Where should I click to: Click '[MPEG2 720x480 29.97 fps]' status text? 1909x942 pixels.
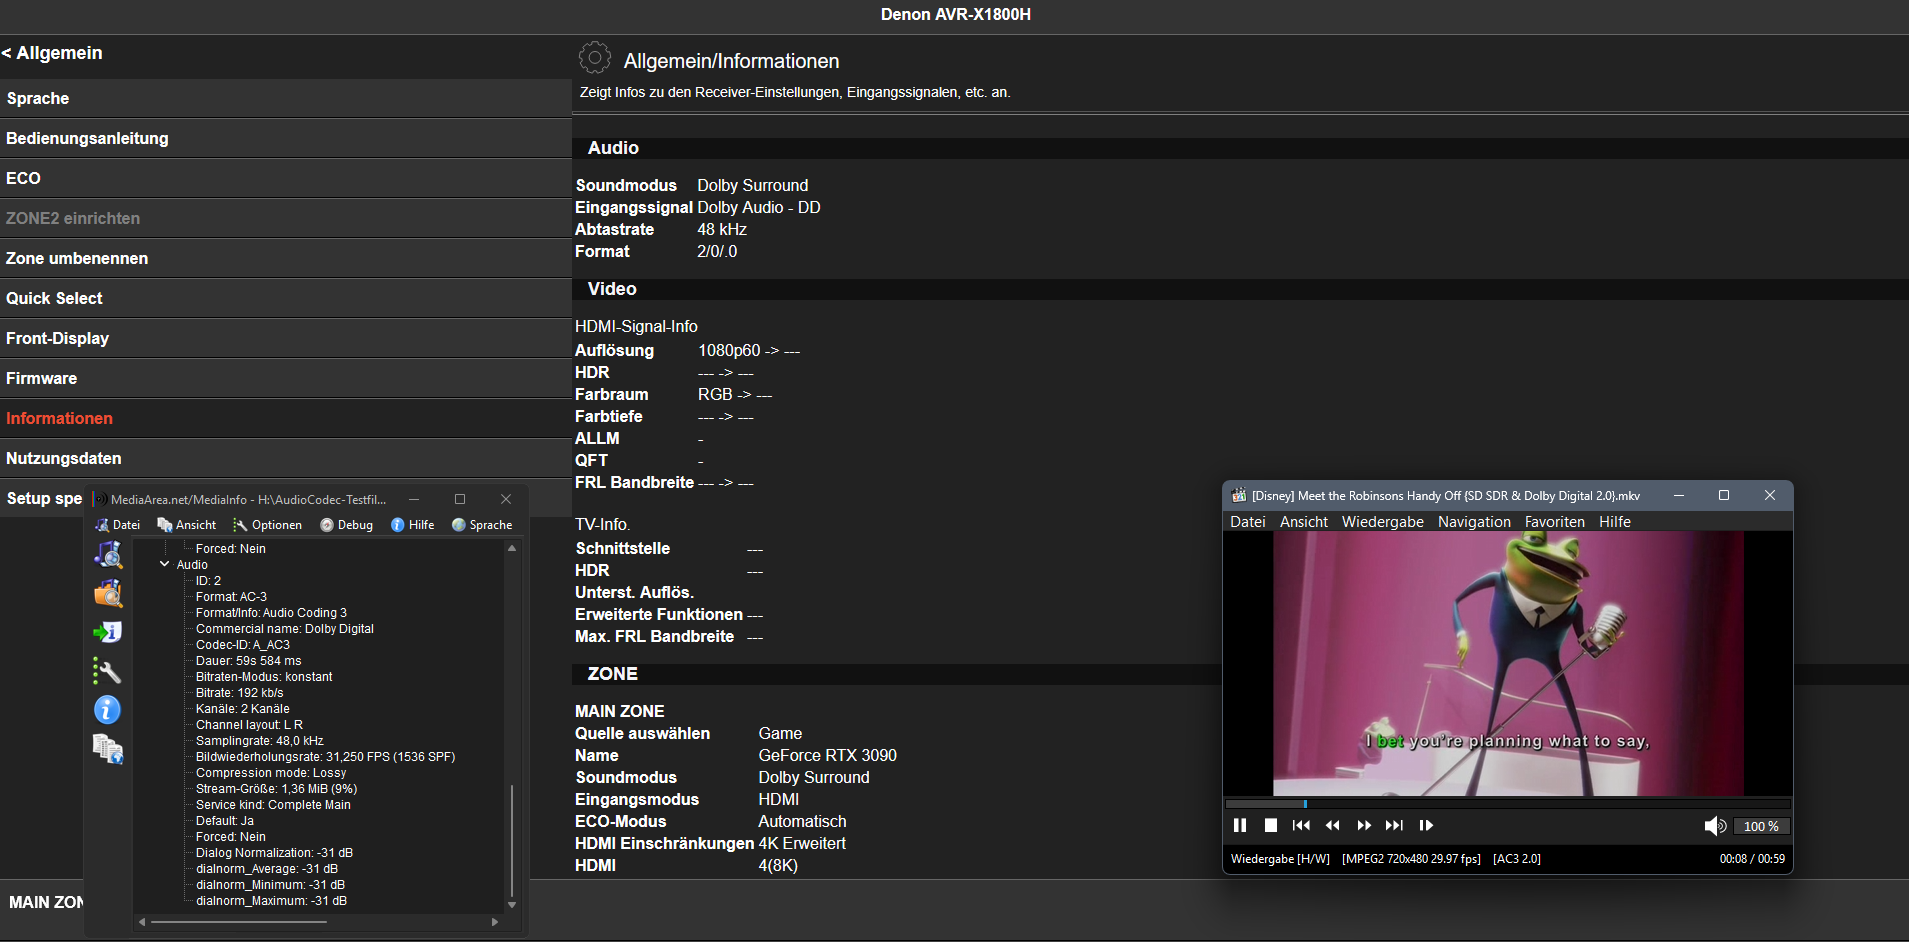[1411, 859]
